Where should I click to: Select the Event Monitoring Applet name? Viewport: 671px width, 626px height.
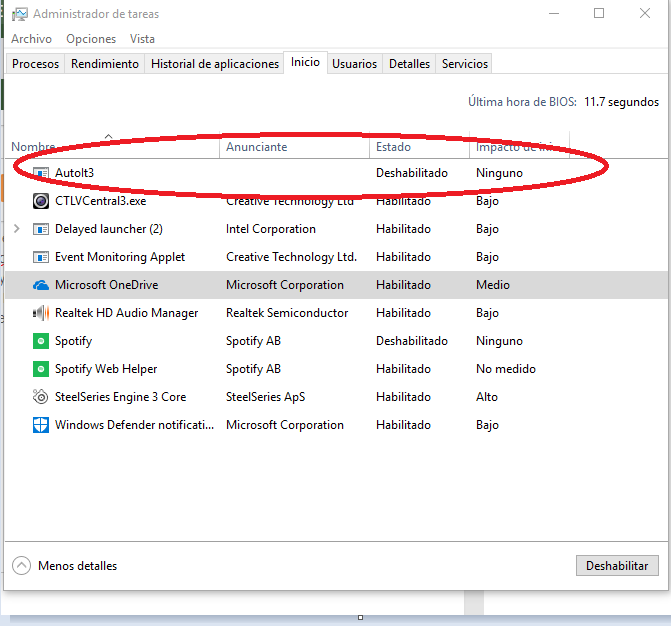(120, 257)
